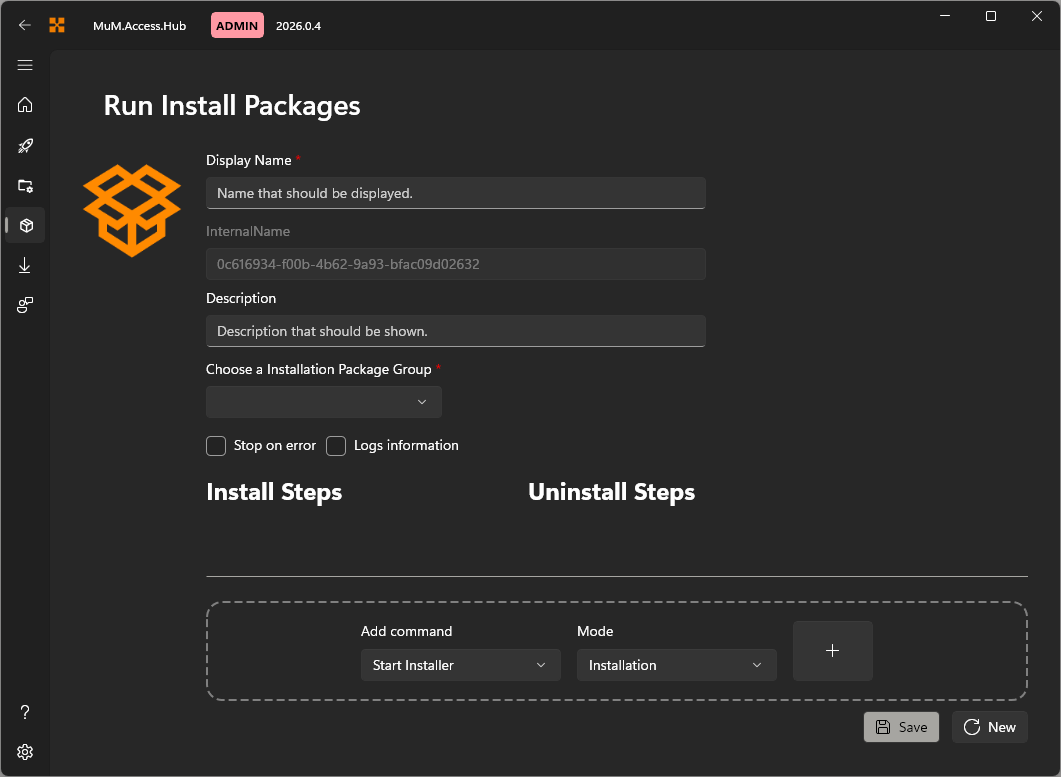
Task: Open the Add command dropdown showing Start Installer
Action: pos(460,665)
